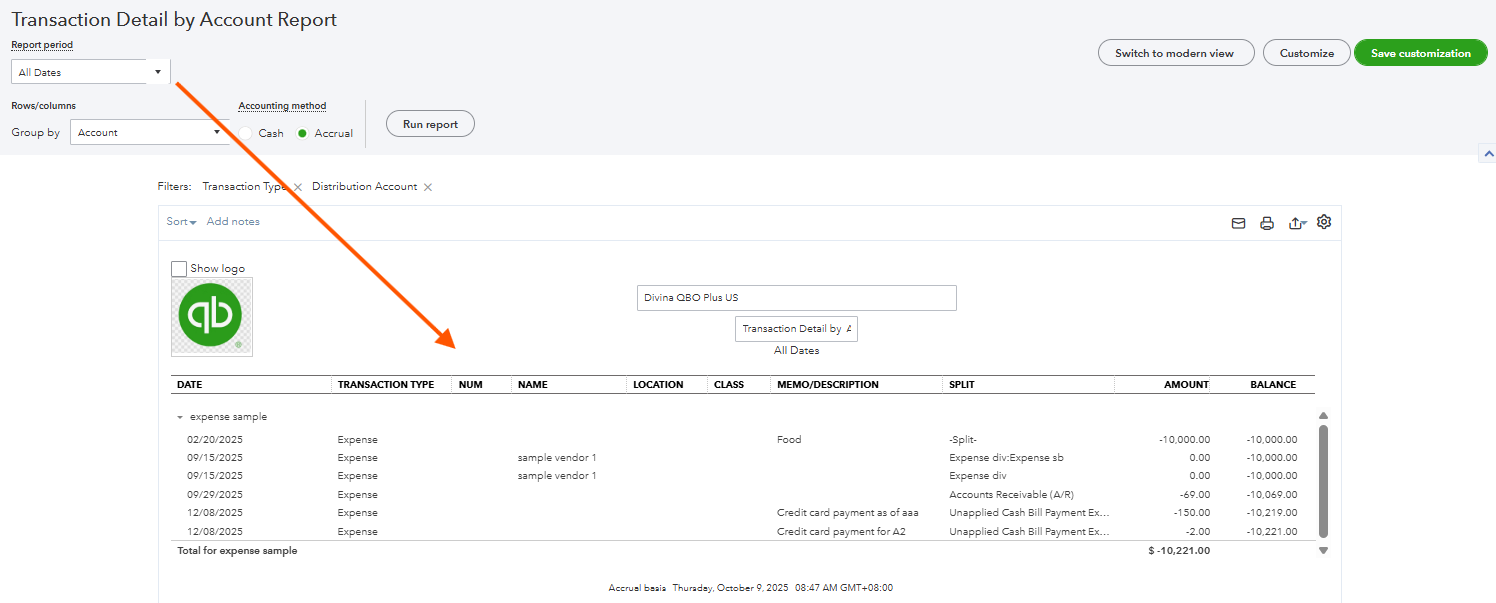
Task: Click the report's vertical scrollbar
Action: (x=1323, y=480)
